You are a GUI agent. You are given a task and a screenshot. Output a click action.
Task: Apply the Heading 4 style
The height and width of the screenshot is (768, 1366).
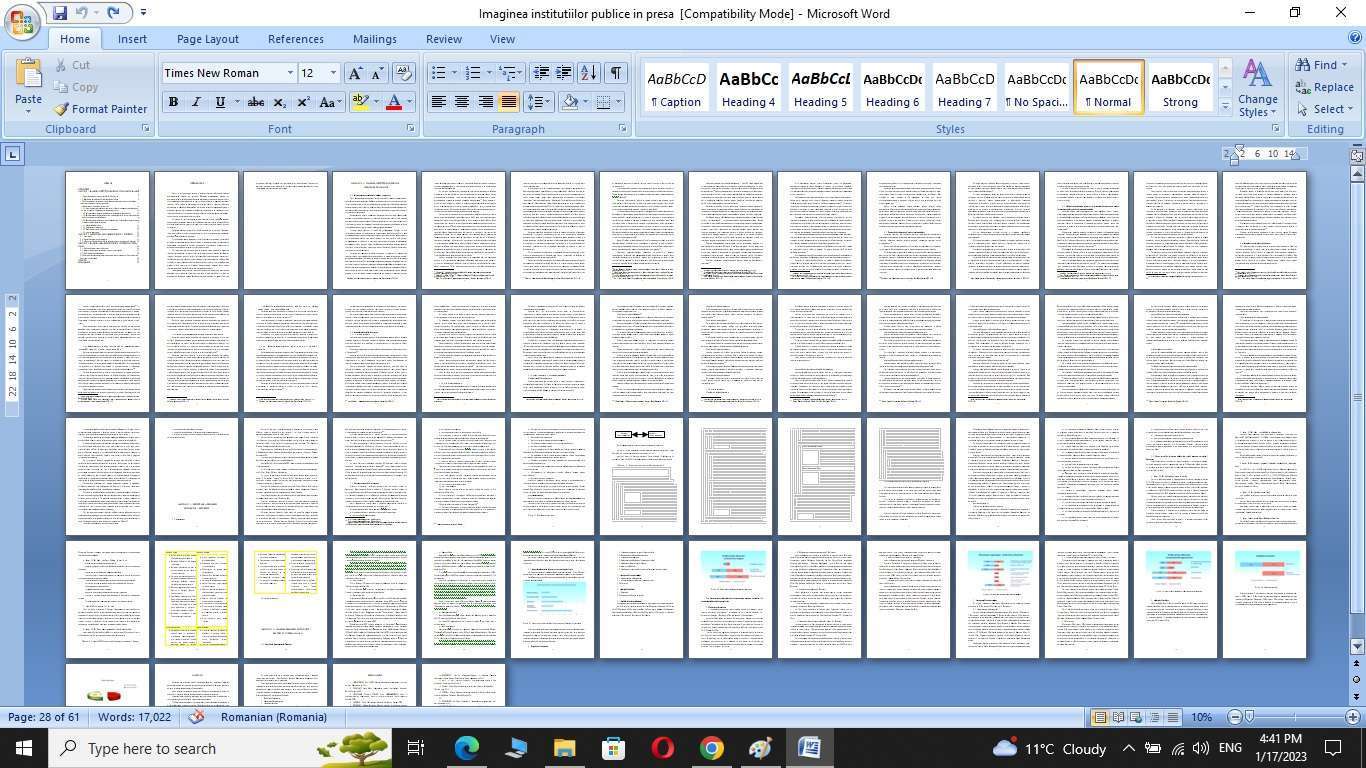(749, 88)
